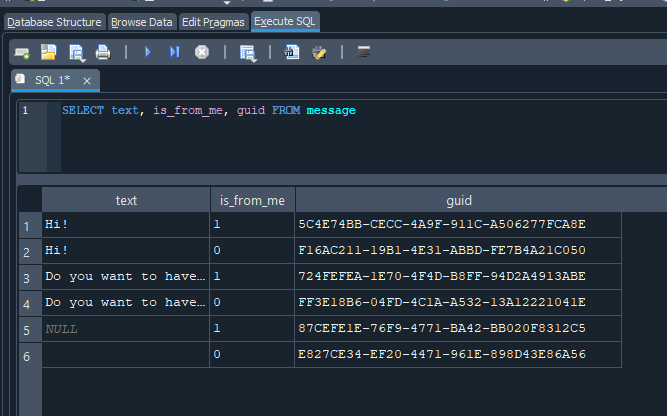This screenshot has height=416, width=667.
Task: Open SQL file from disk
Action: (x=48, y=52)
